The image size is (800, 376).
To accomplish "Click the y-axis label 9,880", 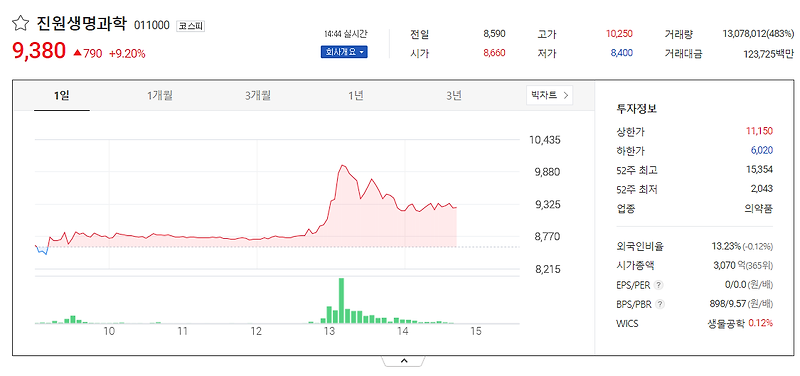I will coord(547,172).
